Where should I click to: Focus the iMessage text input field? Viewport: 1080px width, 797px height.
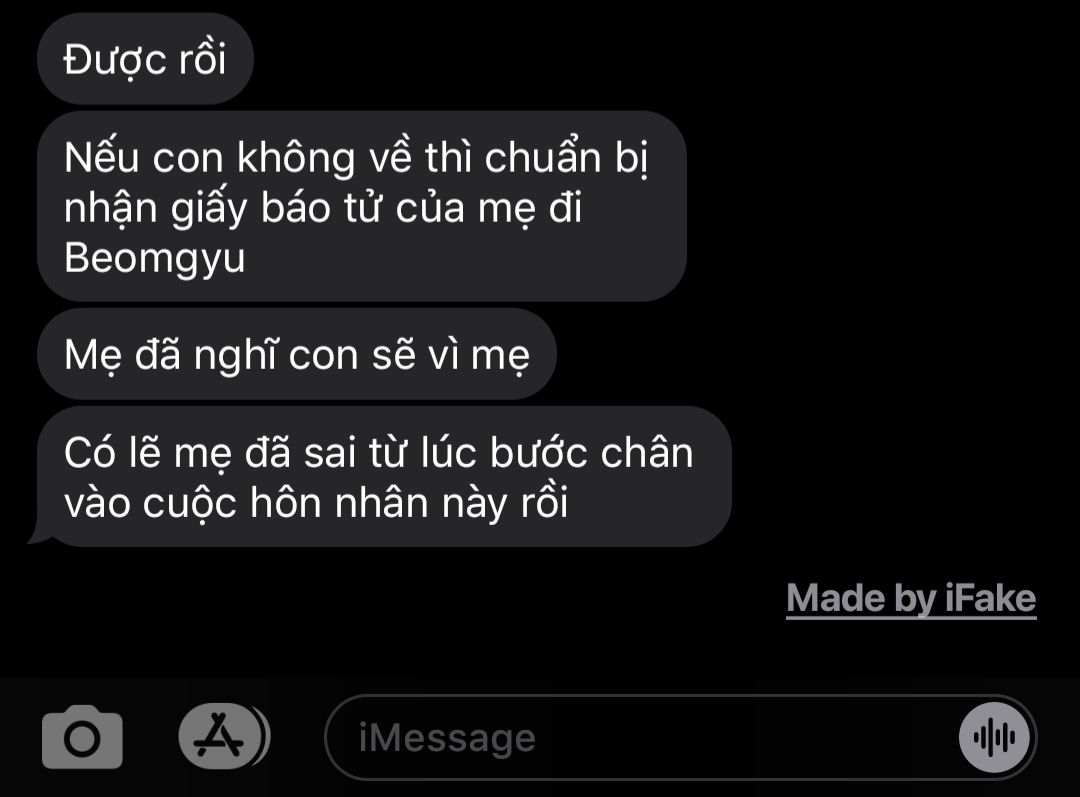click(x=680, y=737)
